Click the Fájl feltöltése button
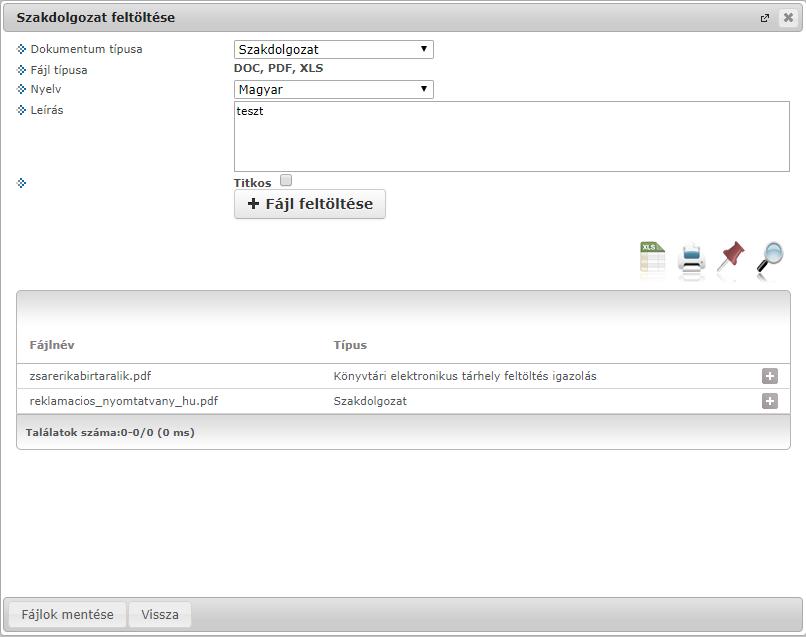Viewport: 806px width, 637px height. 309,204
